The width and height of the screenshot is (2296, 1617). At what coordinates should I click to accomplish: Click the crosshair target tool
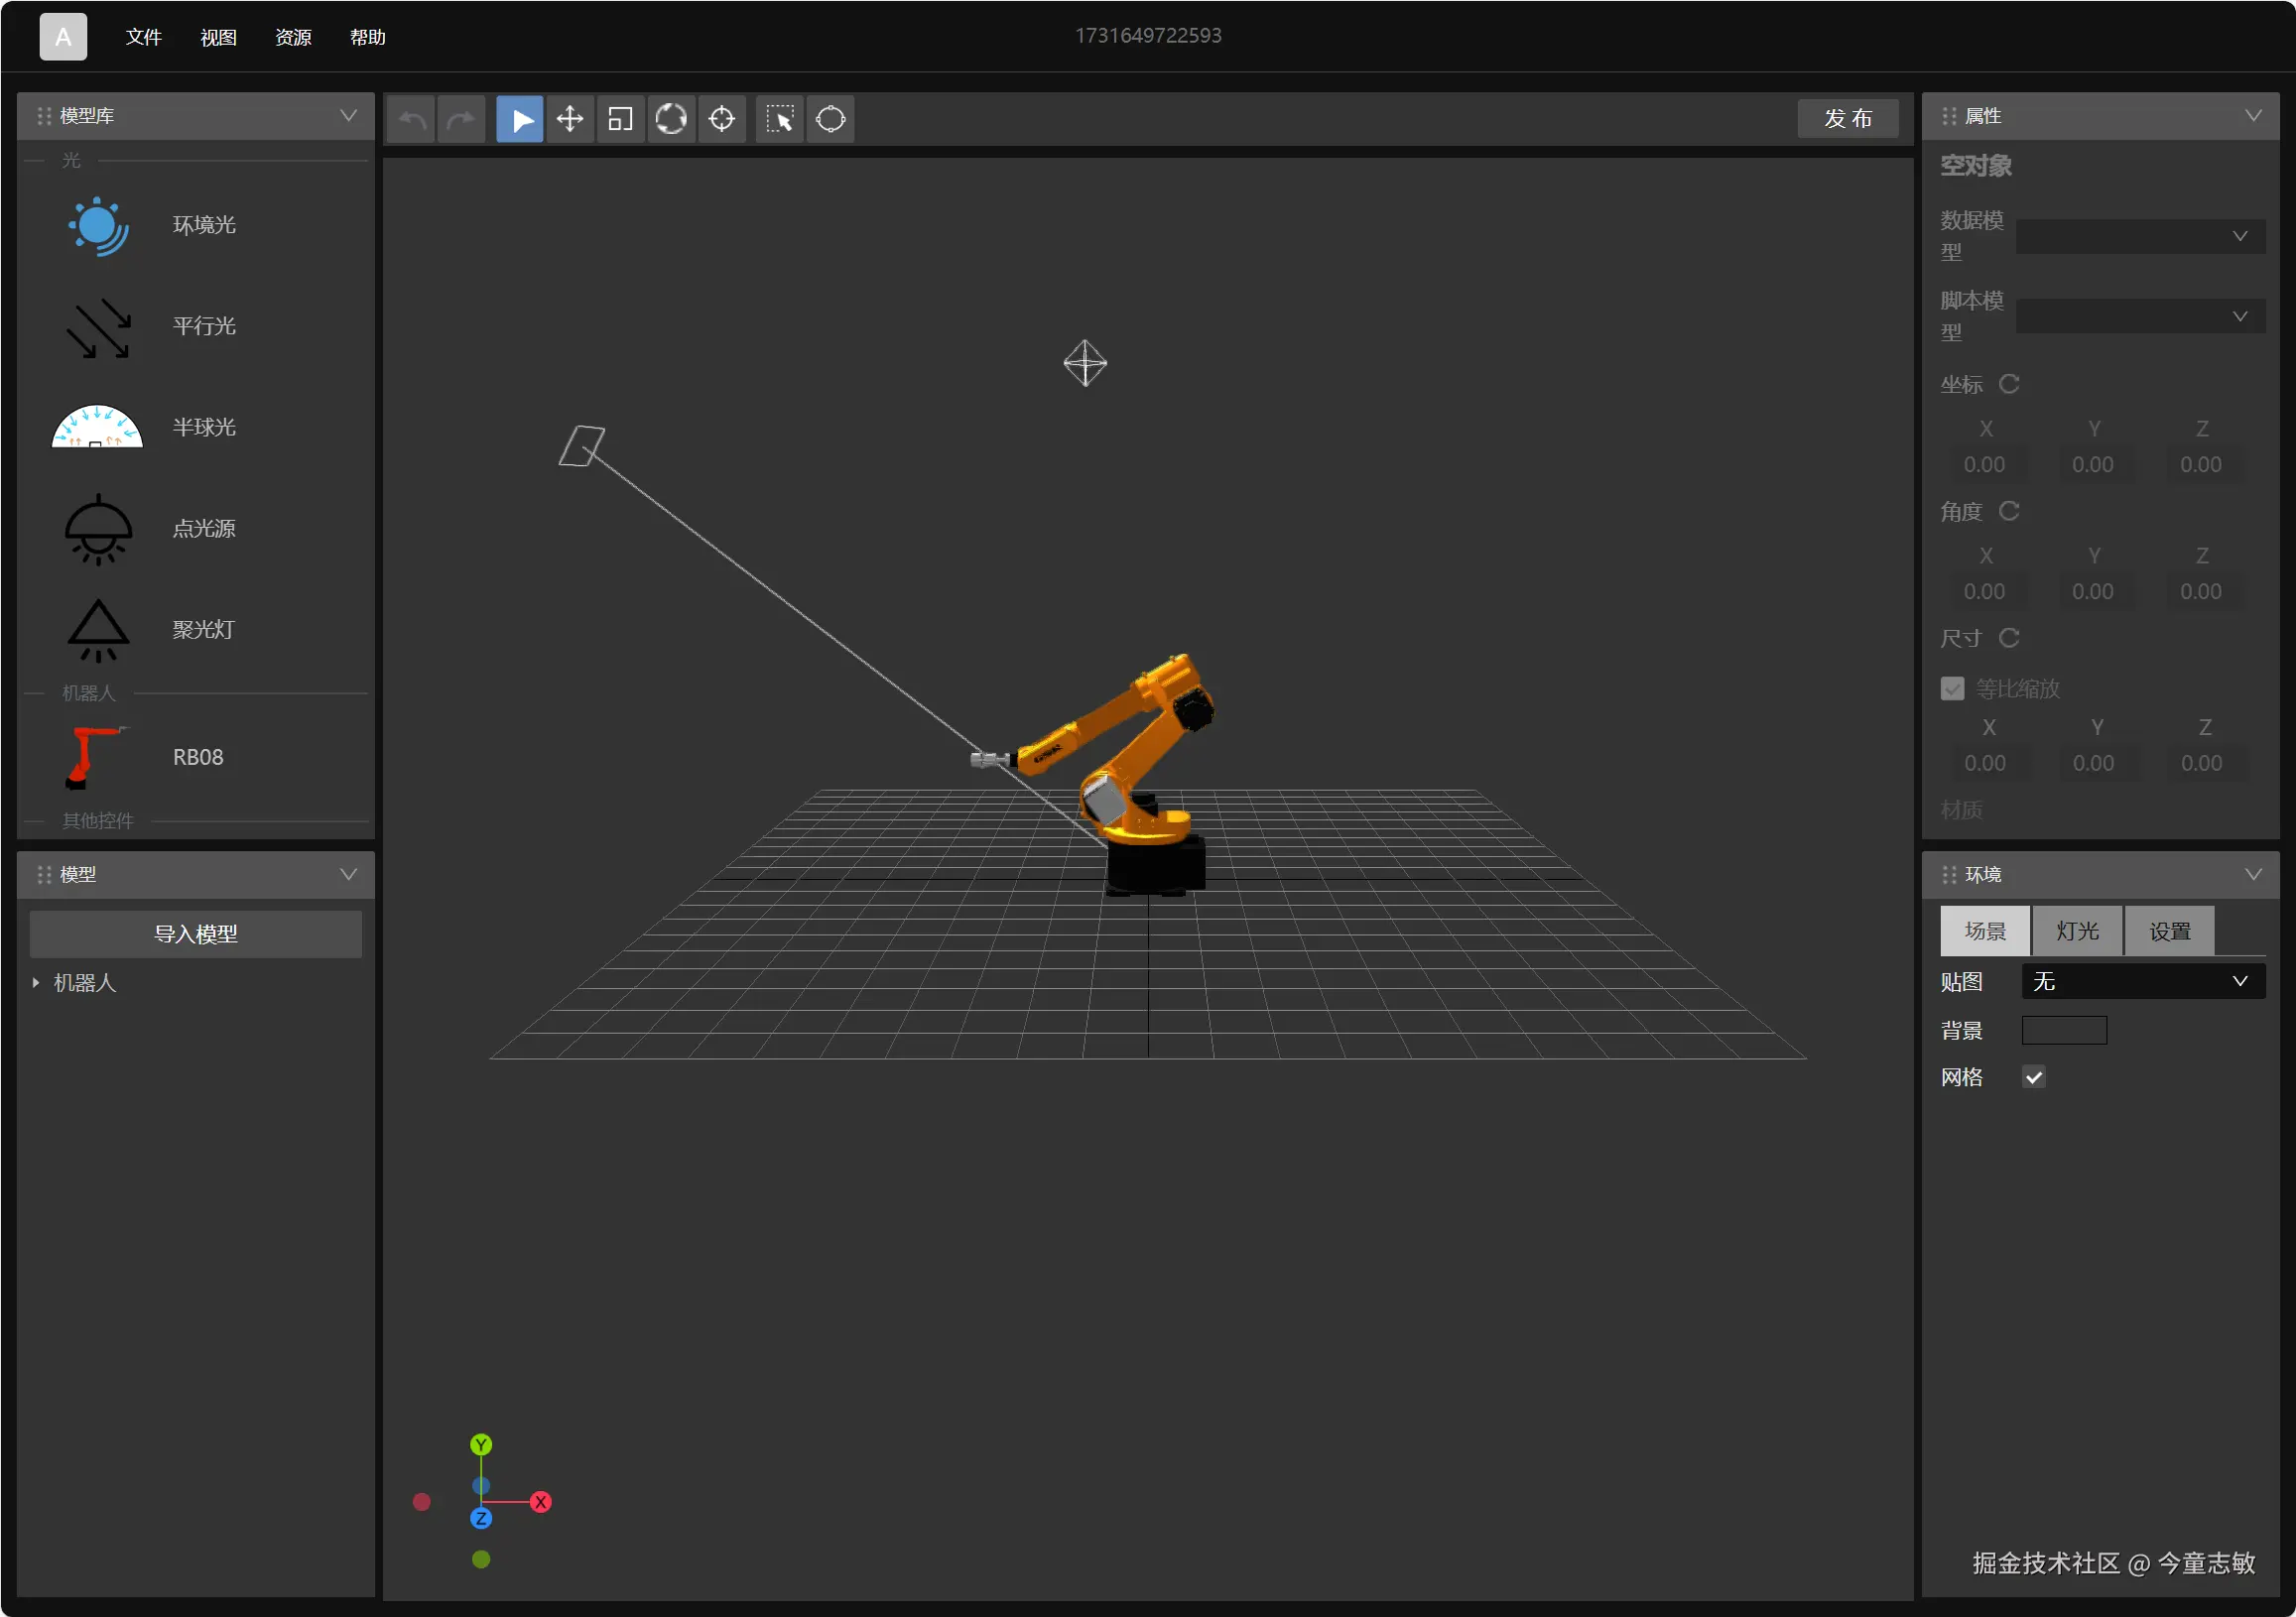pos(722,120)
